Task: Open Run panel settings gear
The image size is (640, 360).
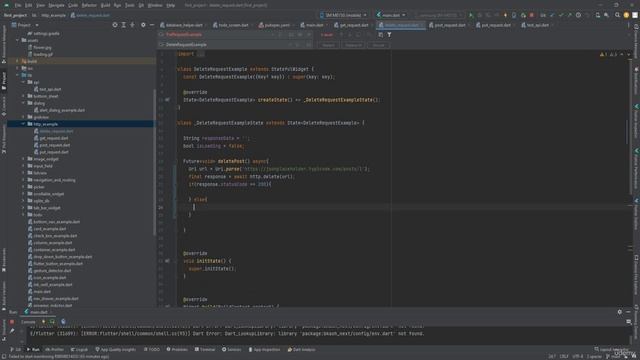Action: tap(620, 312)
